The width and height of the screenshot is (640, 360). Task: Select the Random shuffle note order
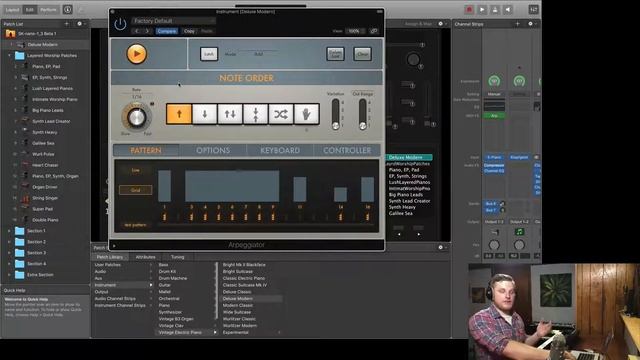pyautogui.click(x=281, y=114)
